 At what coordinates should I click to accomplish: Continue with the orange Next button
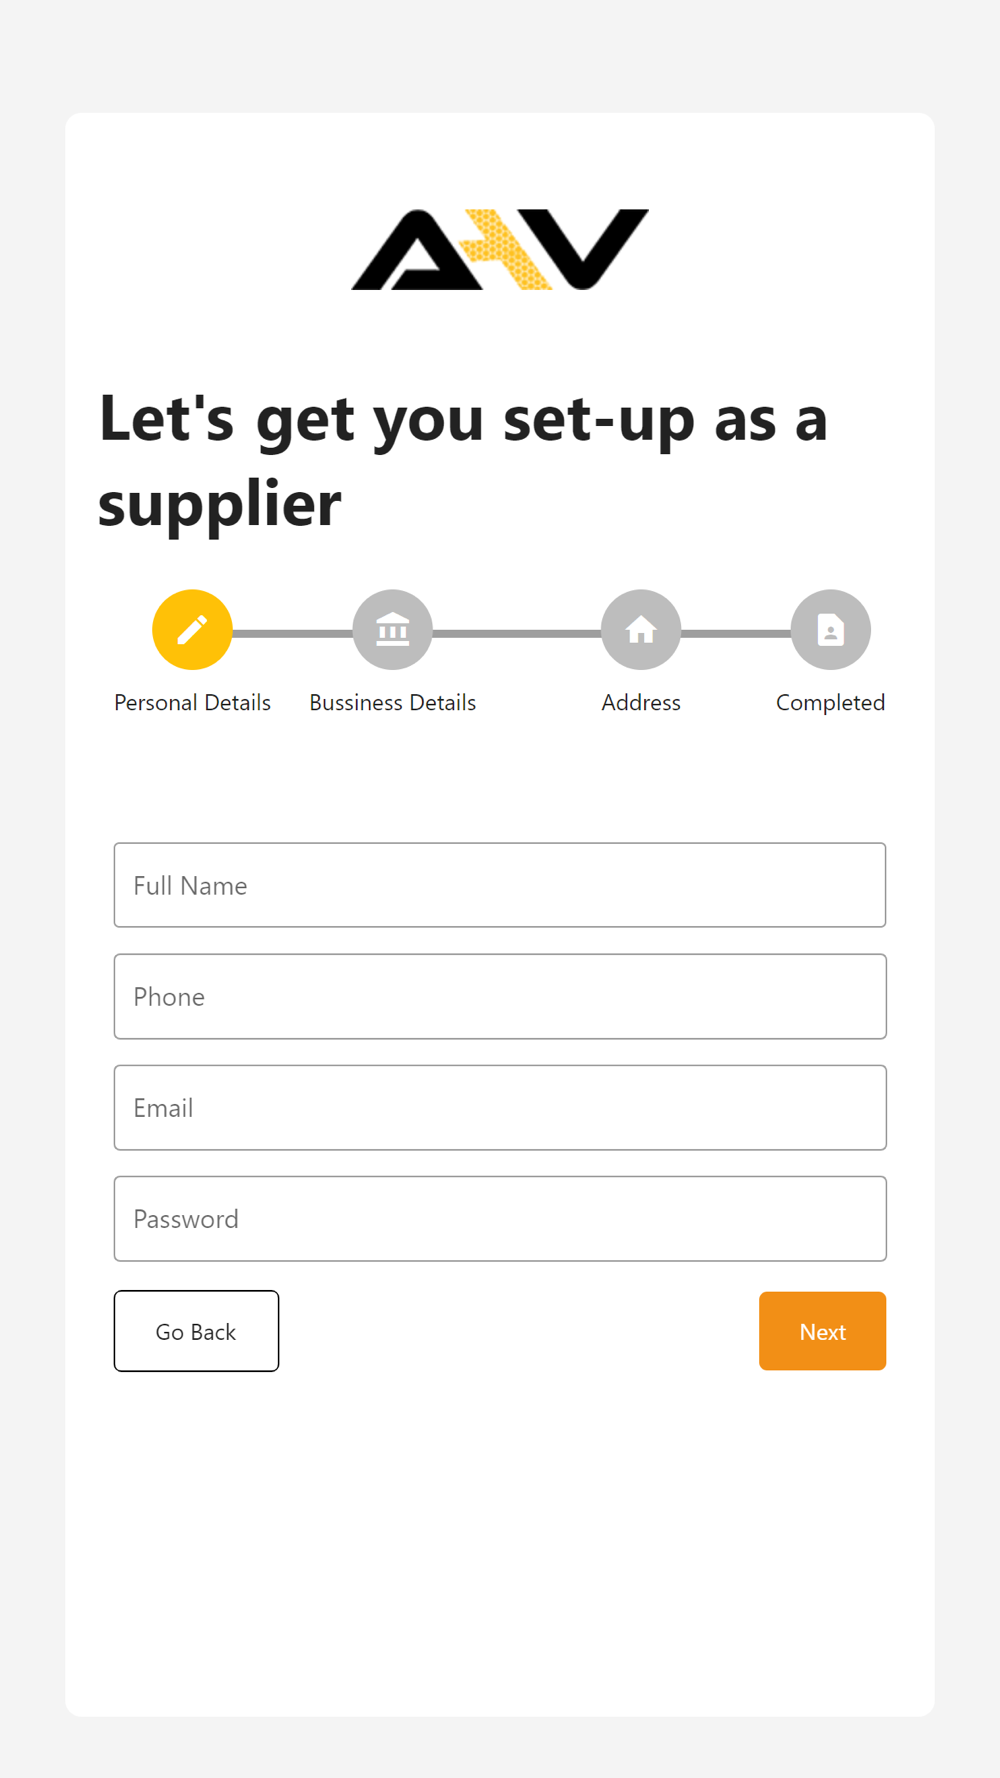click(x=822, y=1331)
